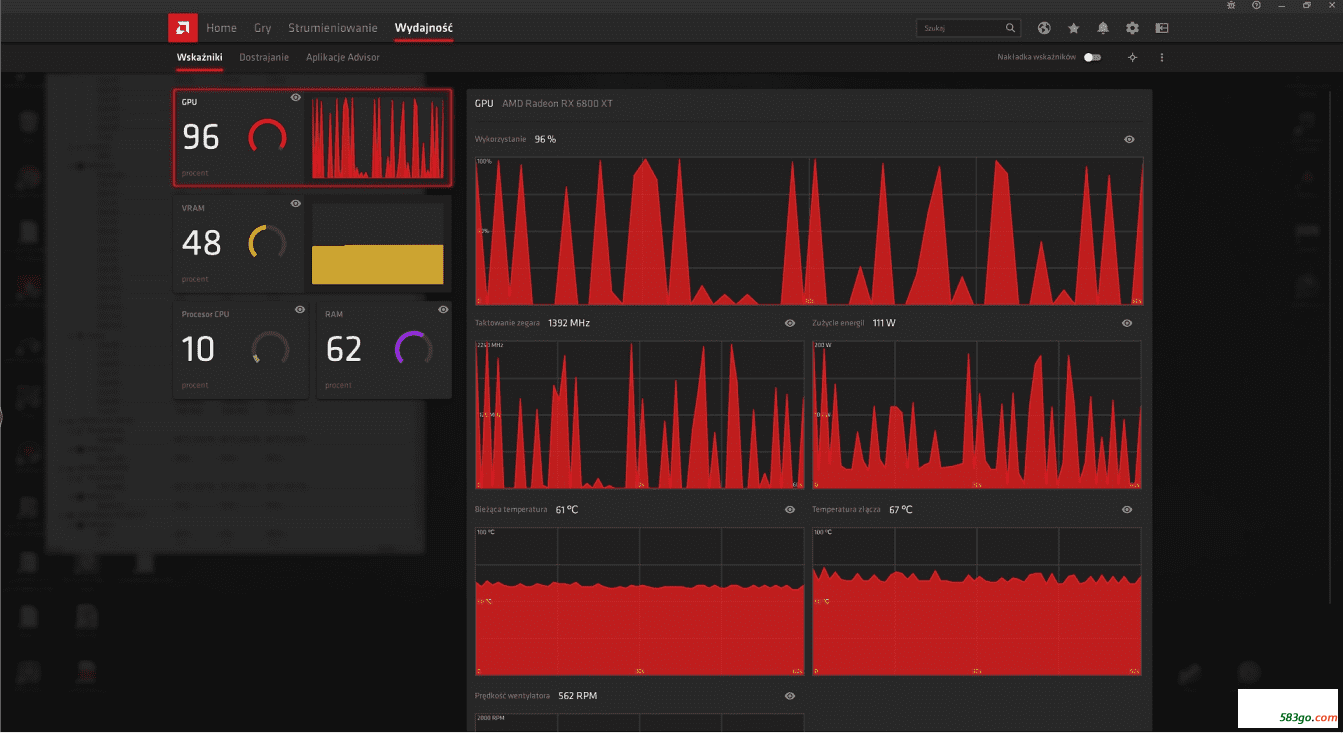The width and height of the screenshot is (1343, 733).
Task: Select the RAM 62 percent card
Action: (x=384, y=349)
